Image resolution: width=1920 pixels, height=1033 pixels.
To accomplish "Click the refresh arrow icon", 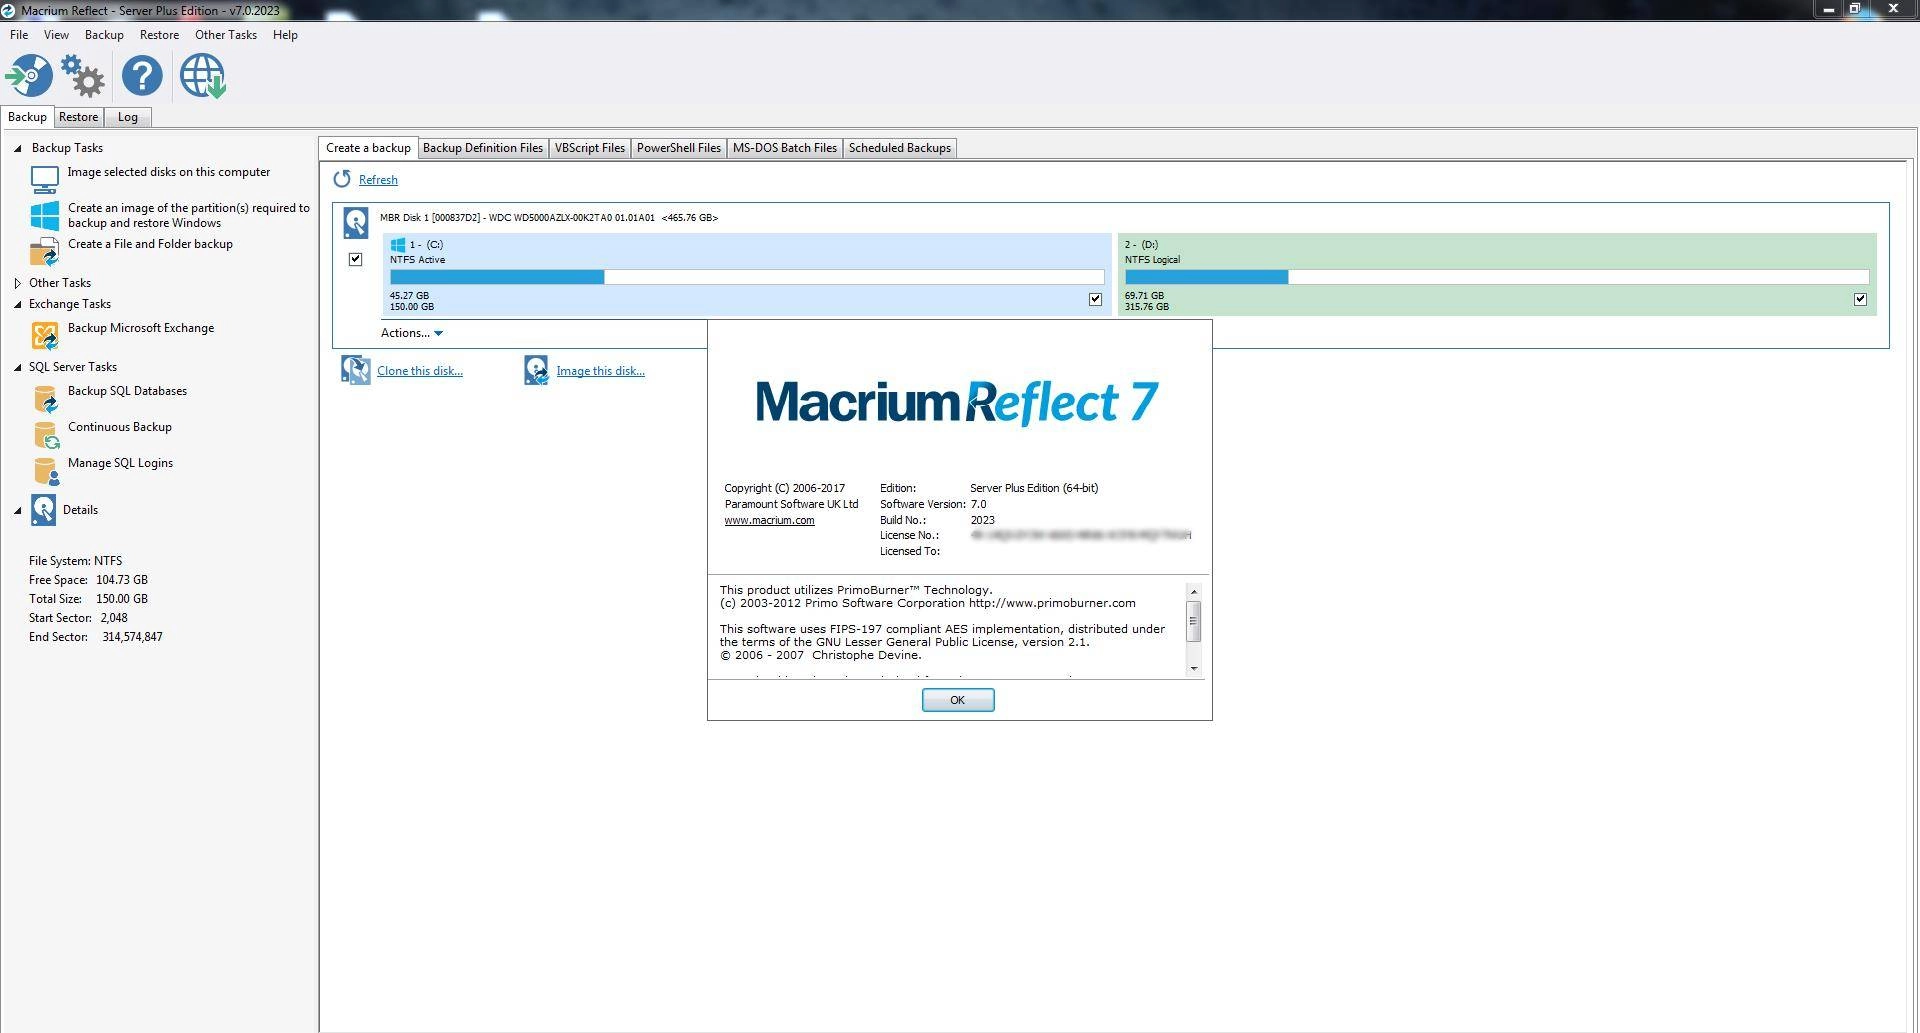I will pos(342,179).
